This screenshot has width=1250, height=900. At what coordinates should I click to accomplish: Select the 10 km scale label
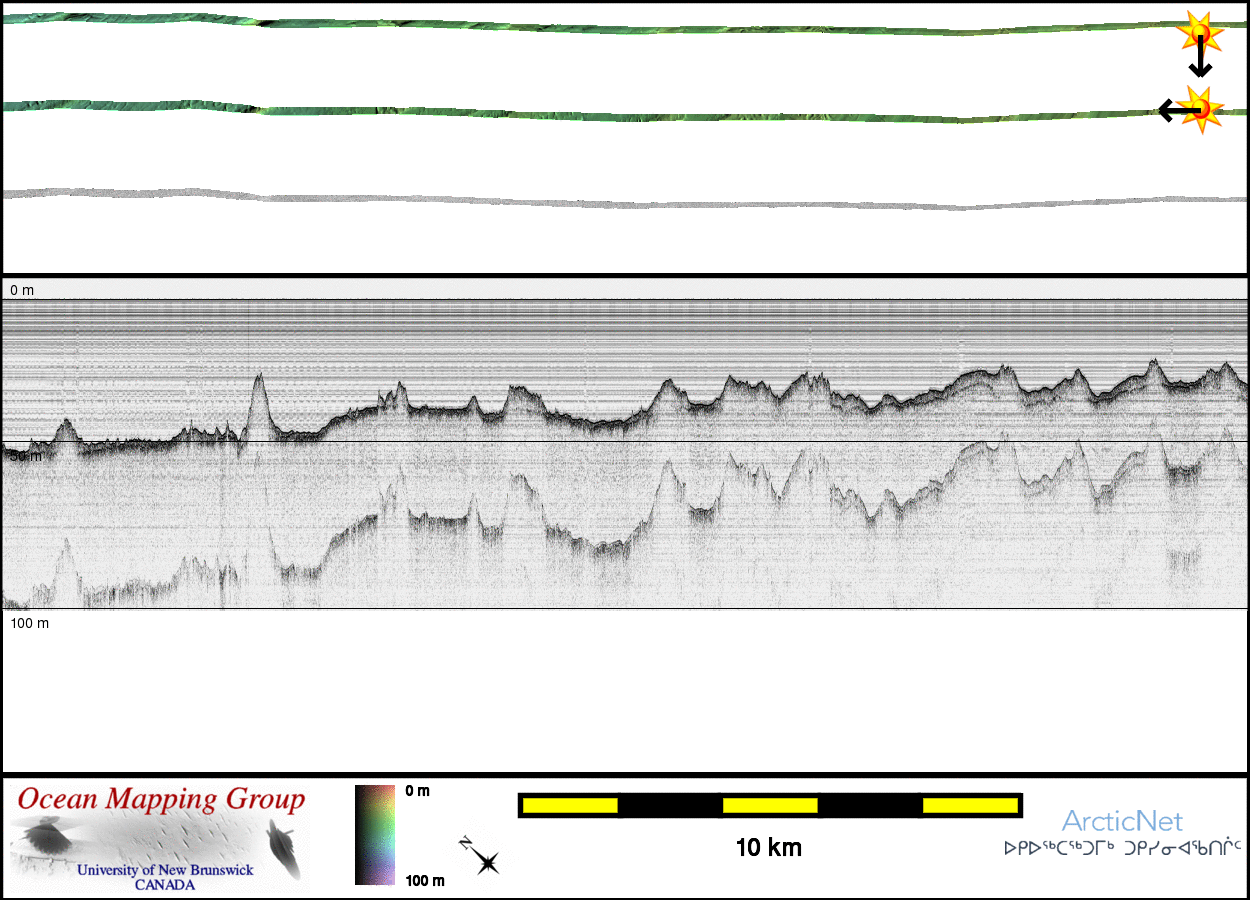coord(768,848)
